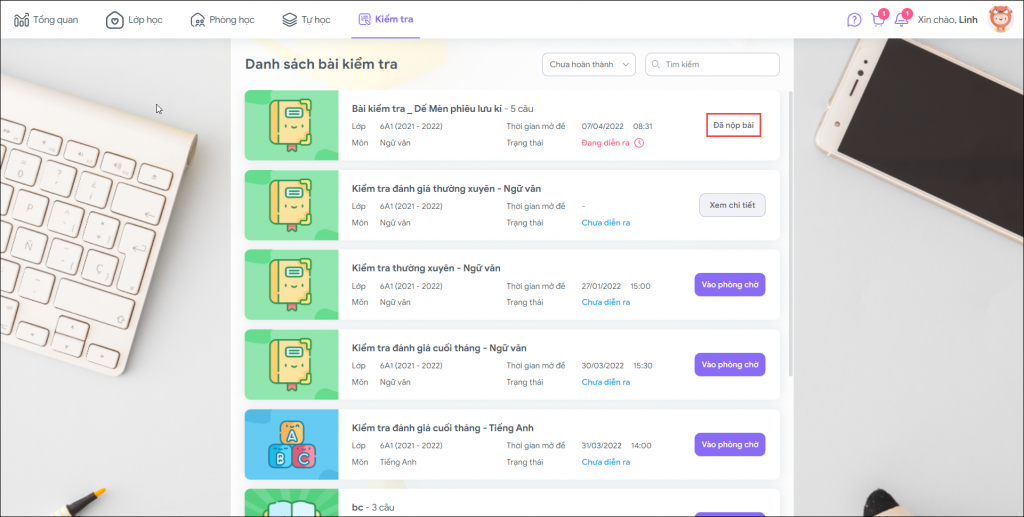The width and height of the screenshot is (1024, 517).
Task: Click the Kiểm tra thường xuyên - Ngữ văn thumbnail
Action: click(x=291, y=285)
